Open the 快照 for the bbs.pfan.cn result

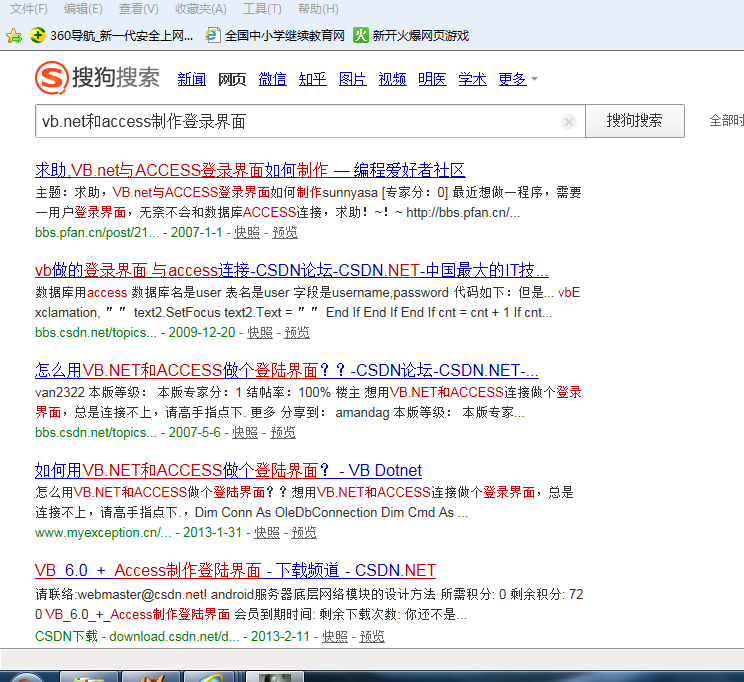pyautogui.click(x=247, y=233)
